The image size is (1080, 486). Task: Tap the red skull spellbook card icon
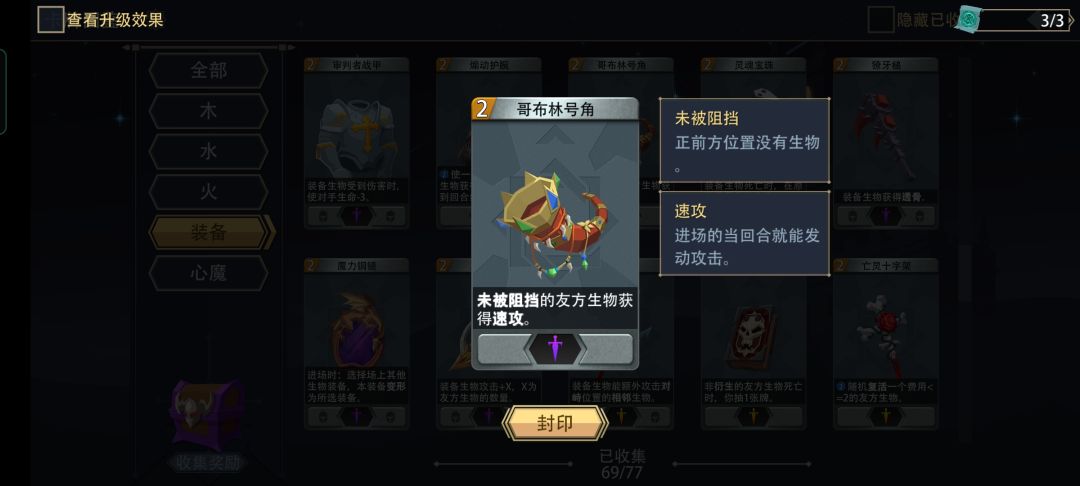pyautogui.click(x=752, y=337)
